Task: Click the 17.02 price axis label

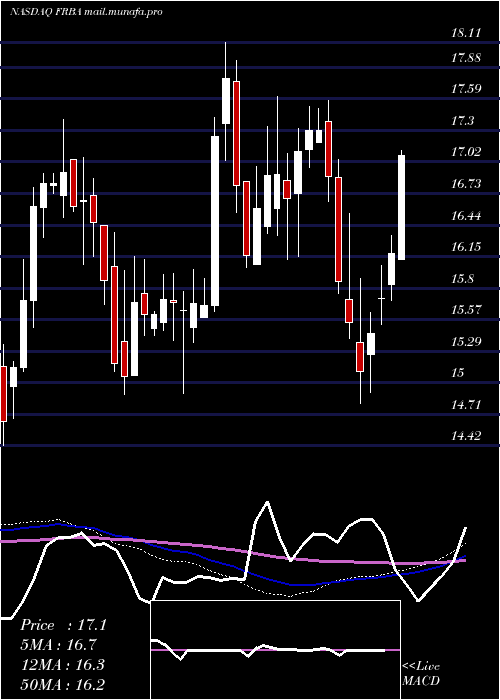Action: click(x=466, y=152)
